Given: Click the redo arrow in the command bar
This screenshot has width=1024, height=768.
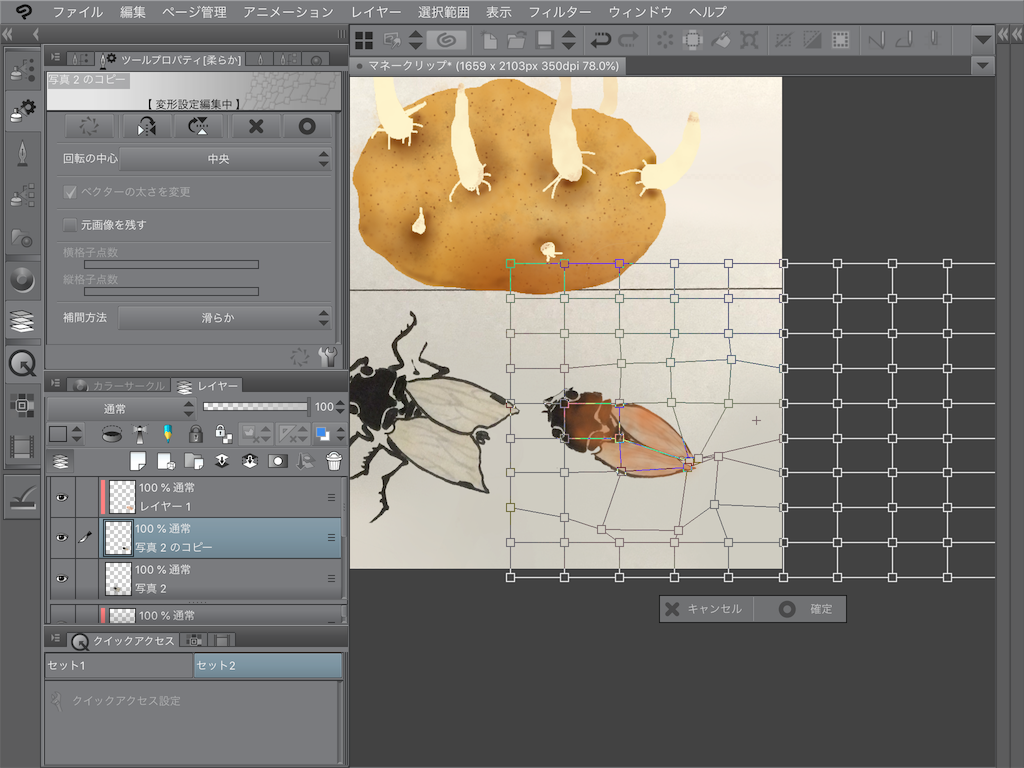Looking at the screenshot, I should (628, 40).
